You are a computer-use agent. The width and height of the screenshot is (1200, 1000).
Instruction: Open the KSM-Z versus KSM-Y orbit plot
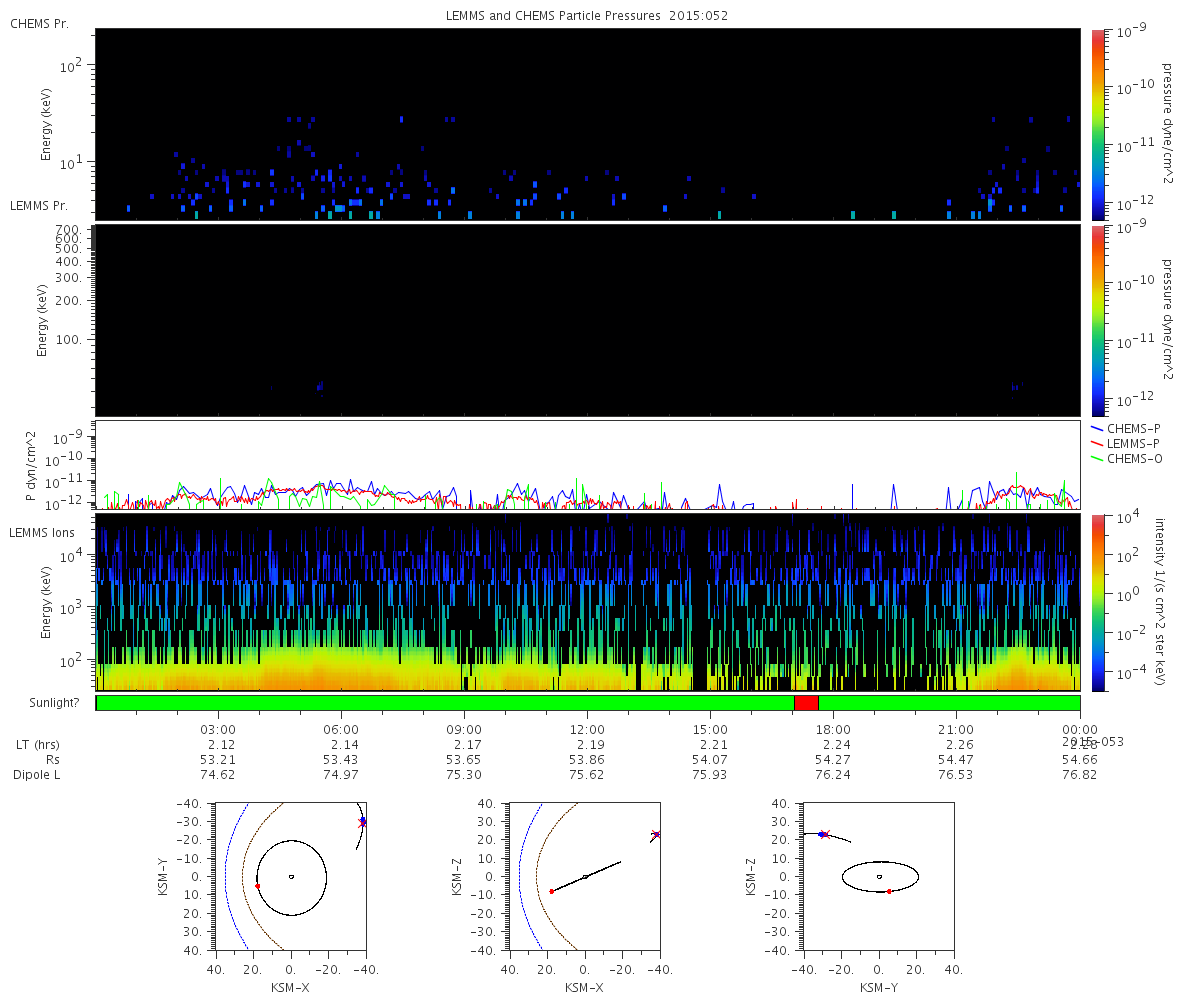pyautogui.click(x=879, y=876)
